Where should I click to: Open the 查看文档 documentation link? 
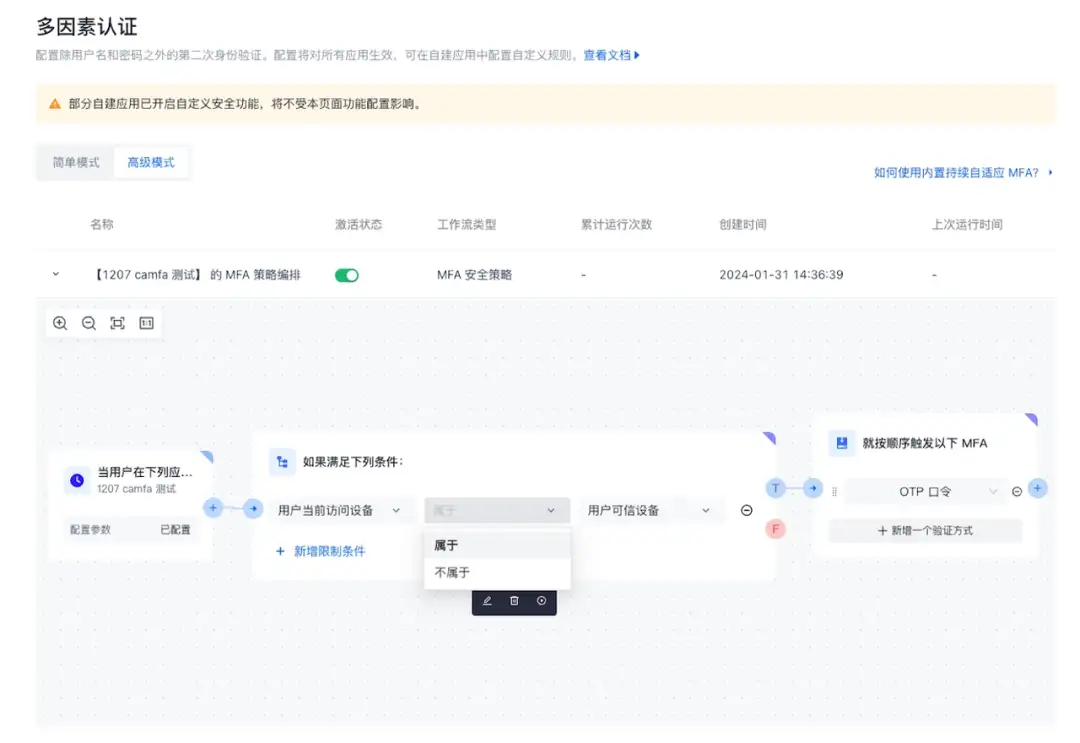(x=611, y=55)
